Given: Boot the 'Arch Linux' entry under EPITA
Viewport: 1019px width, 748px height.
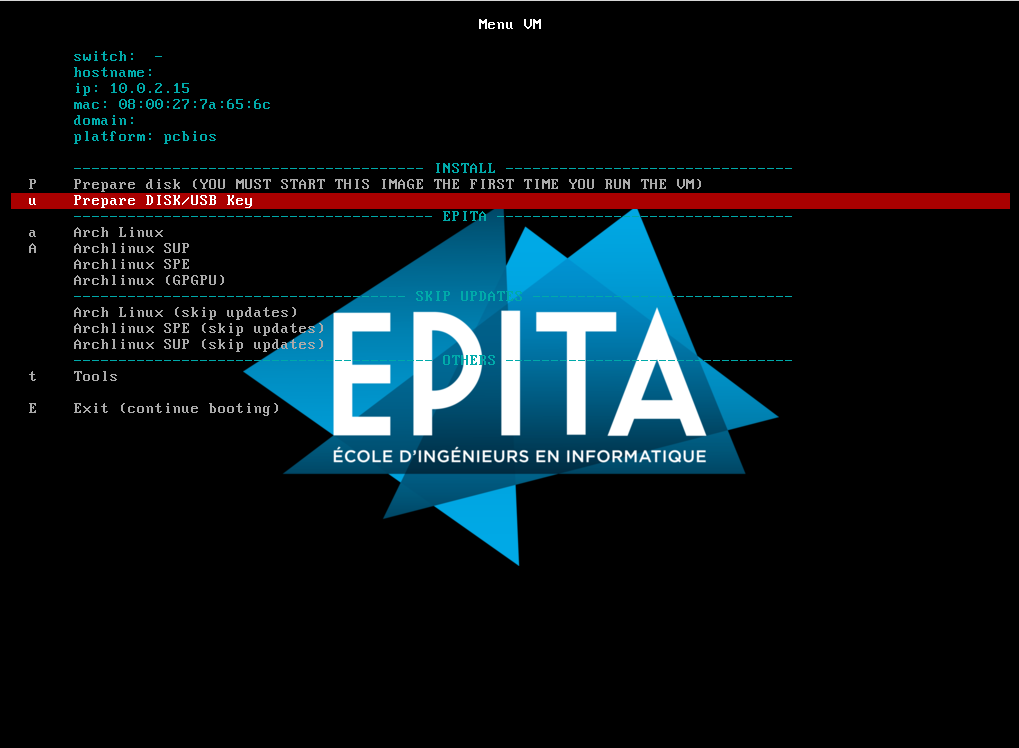Looking at the screenshot, I should pos(118,233).
